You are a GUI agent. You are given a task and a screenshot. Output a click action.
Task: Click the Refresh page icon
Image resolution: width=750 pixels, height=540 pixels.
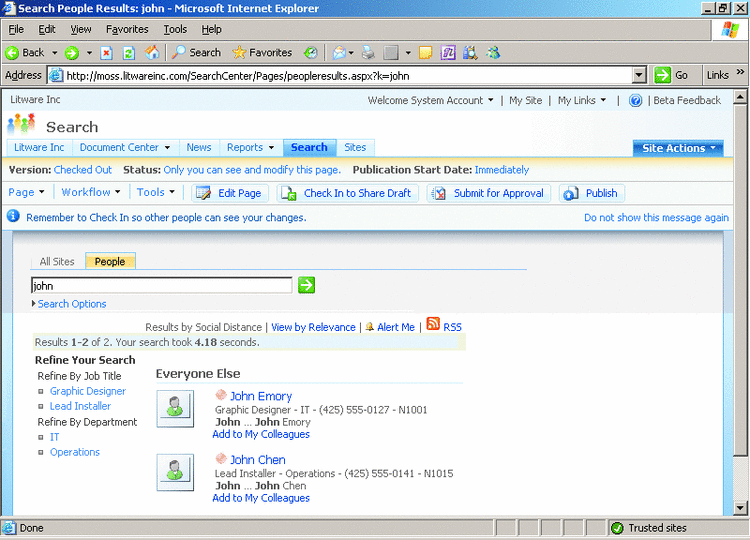tap(129, 53)
